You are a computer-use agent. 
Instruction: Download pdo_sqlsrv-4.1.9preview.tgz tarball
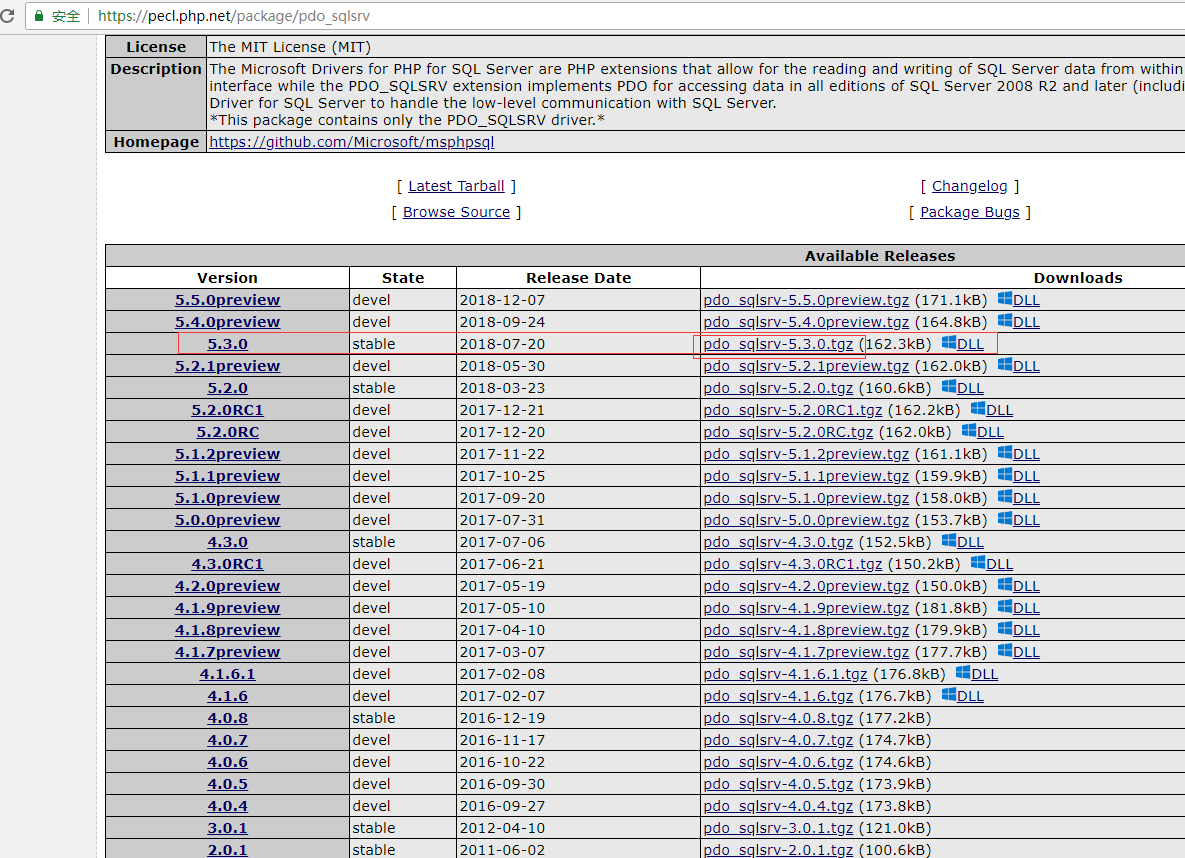pos(806,607)
